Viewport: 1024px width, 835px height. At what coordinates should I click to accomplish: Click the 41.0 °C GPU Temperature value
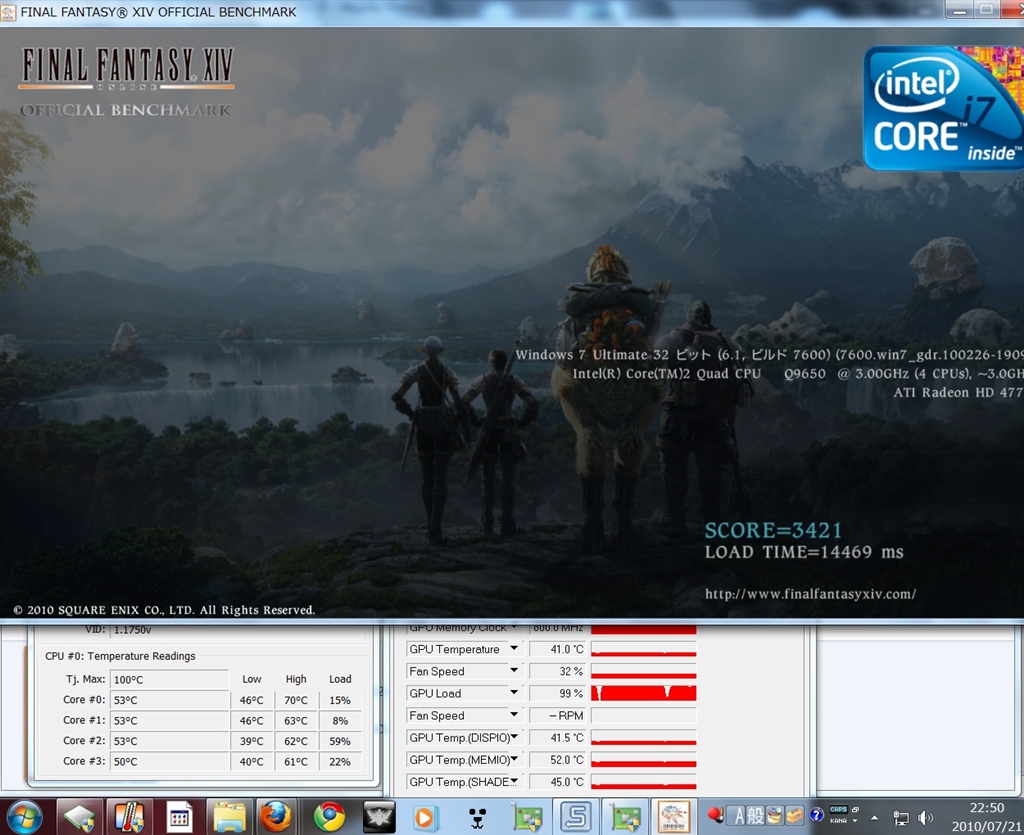558,649
